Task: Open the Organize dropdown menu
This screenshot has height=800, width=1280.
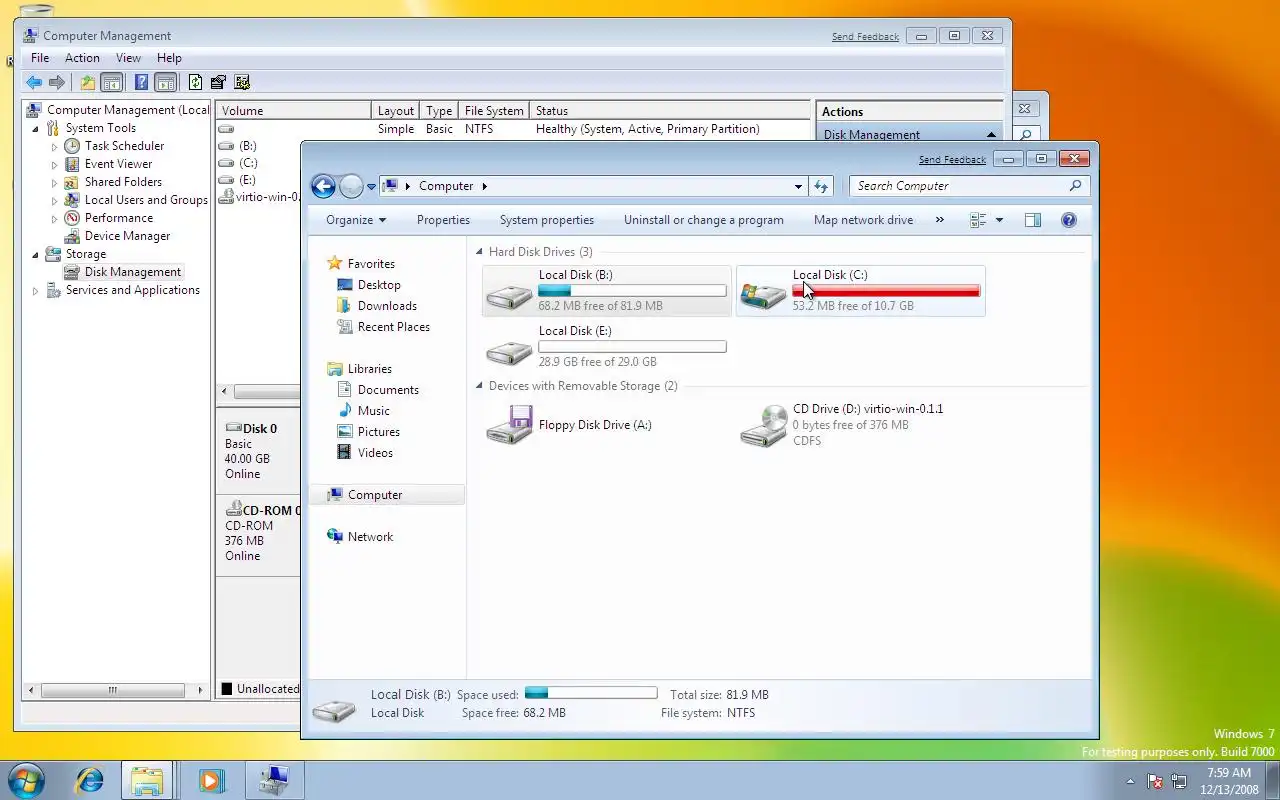Action: click(356, 220)
